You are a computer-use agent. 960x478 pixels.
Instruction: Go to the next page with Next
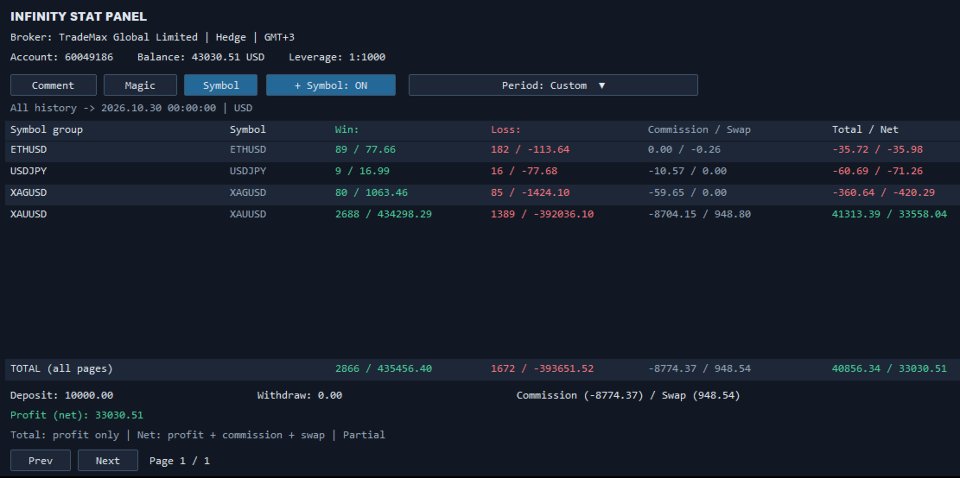coord(108,460)
